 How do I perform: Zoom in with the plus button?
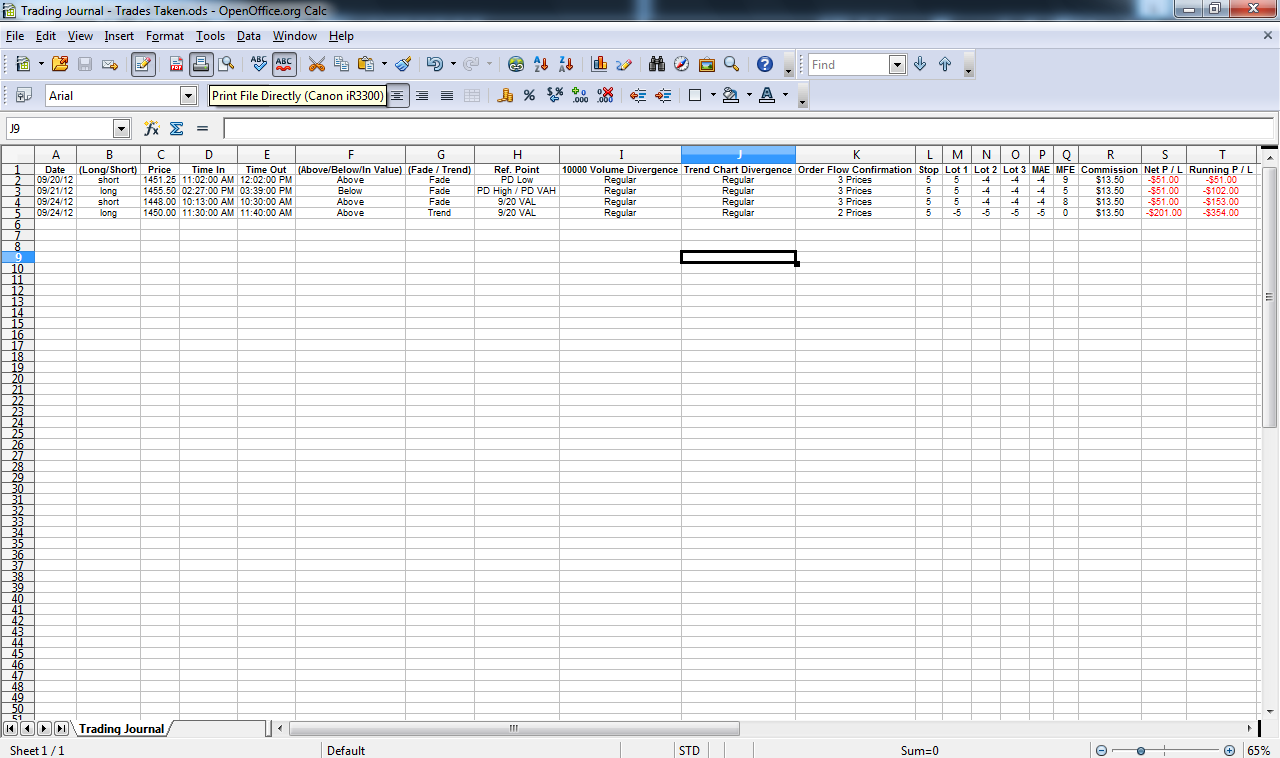1229,750
